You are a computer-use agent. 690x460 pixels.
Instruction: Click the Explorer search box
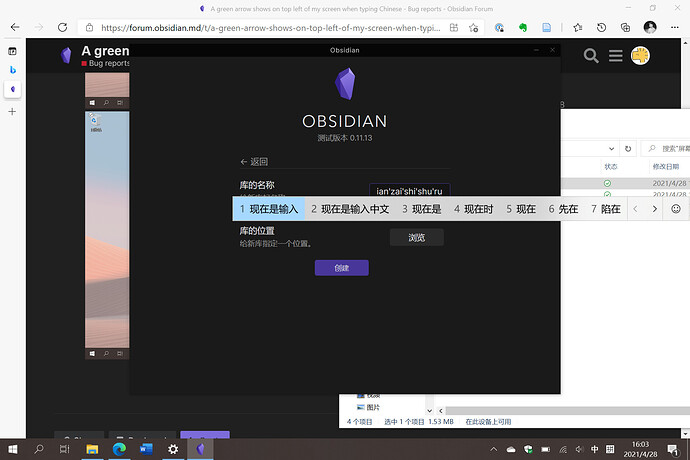click(666, 149)
